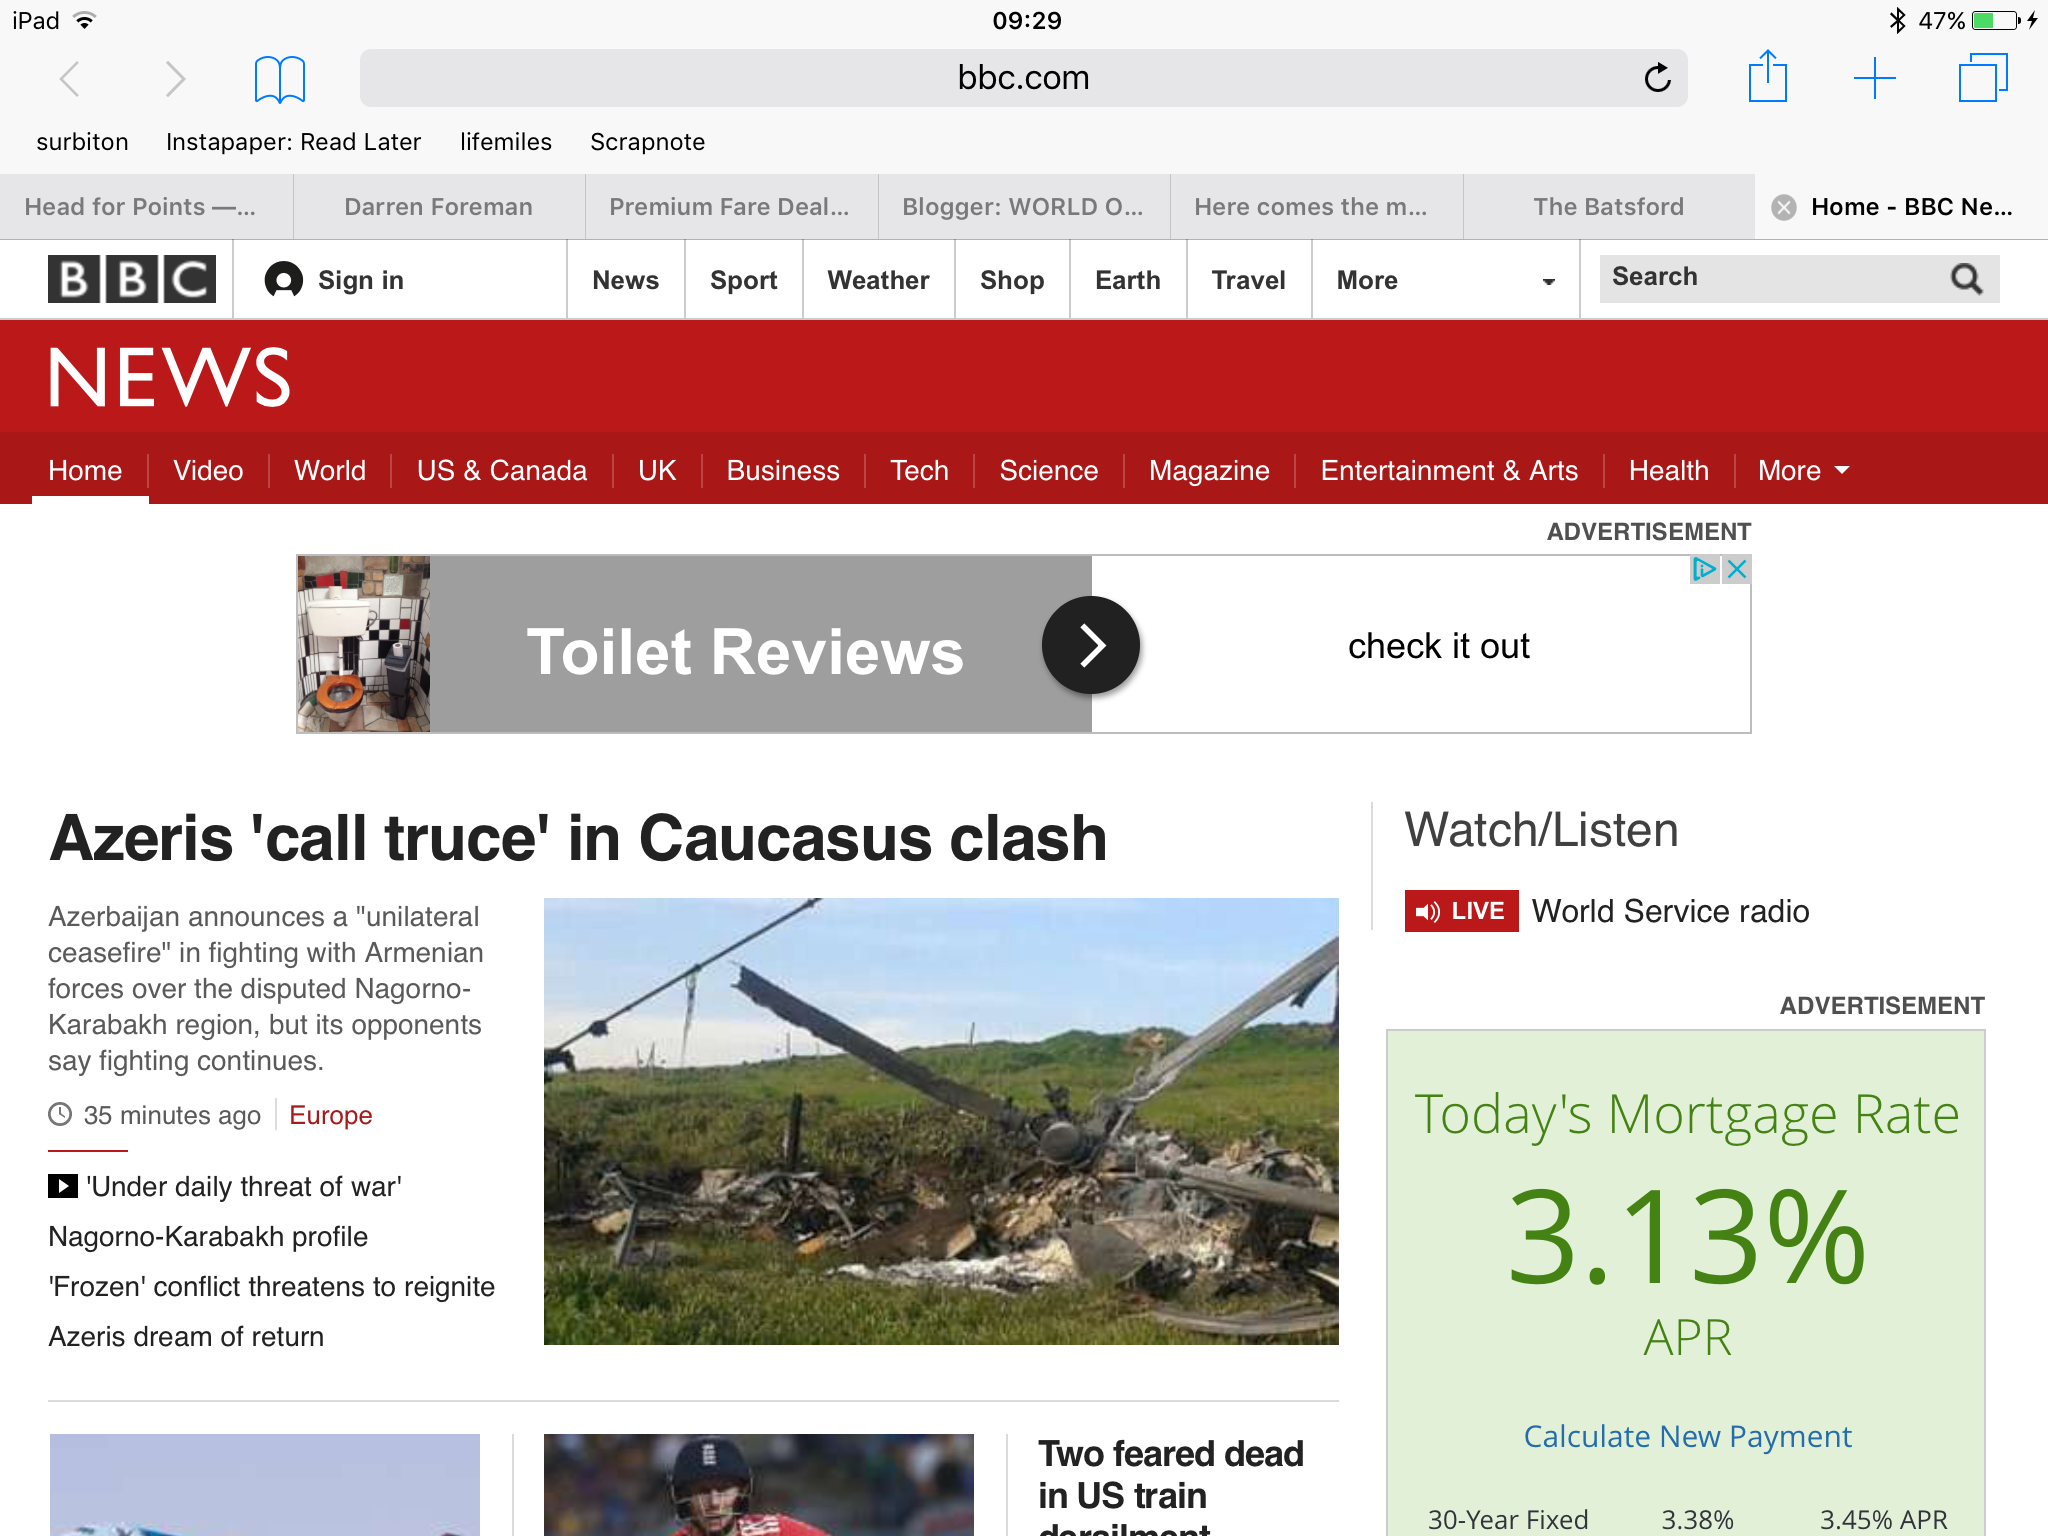Tap the reload page icon
This screenshot has width=2048, height=1536.
[x=1657, y=78]
